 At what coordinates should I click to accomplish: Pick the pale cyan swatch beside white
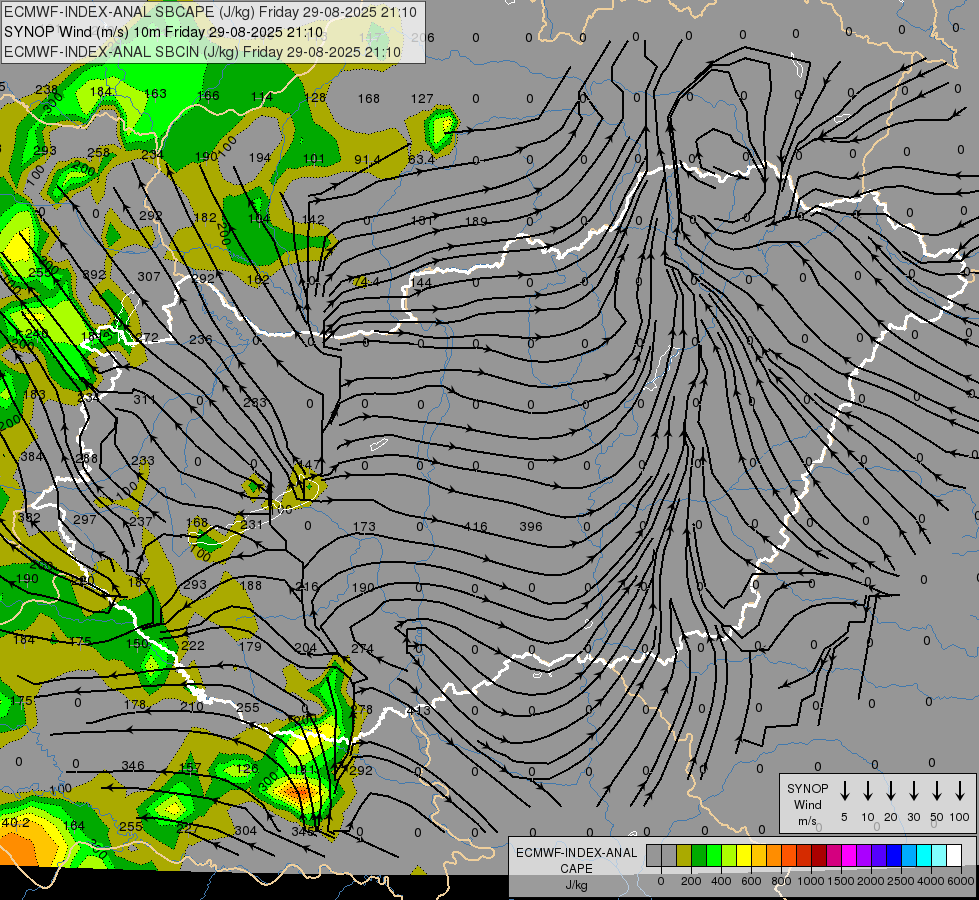point(938,855)
